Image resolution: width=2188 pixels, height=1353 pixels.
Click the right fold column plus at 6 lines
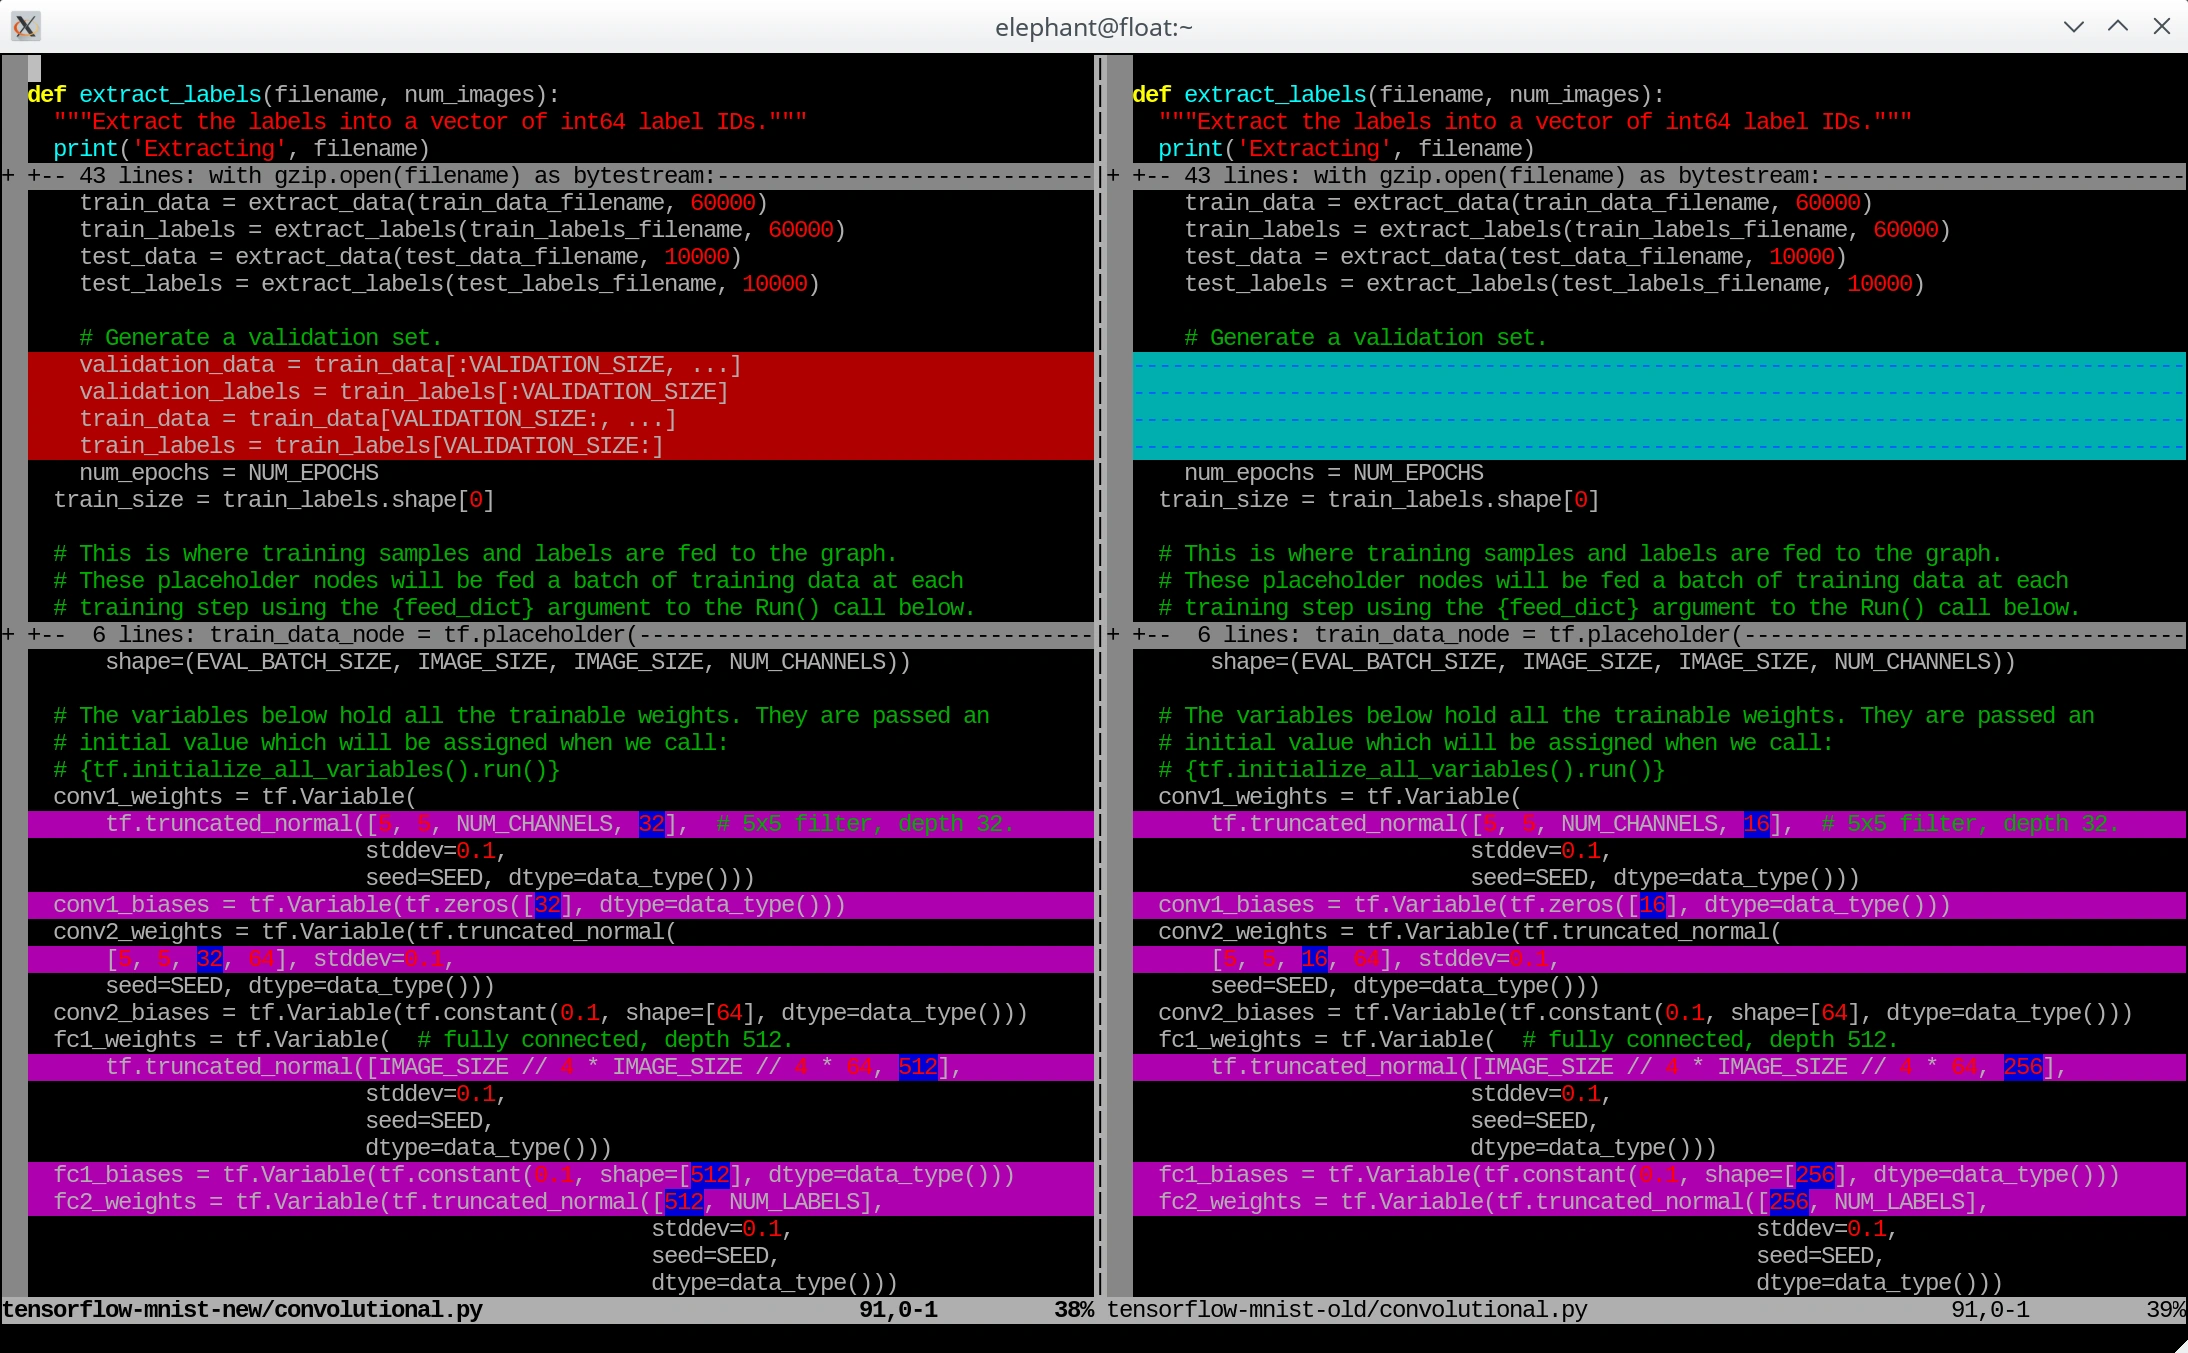(1113, 635)
